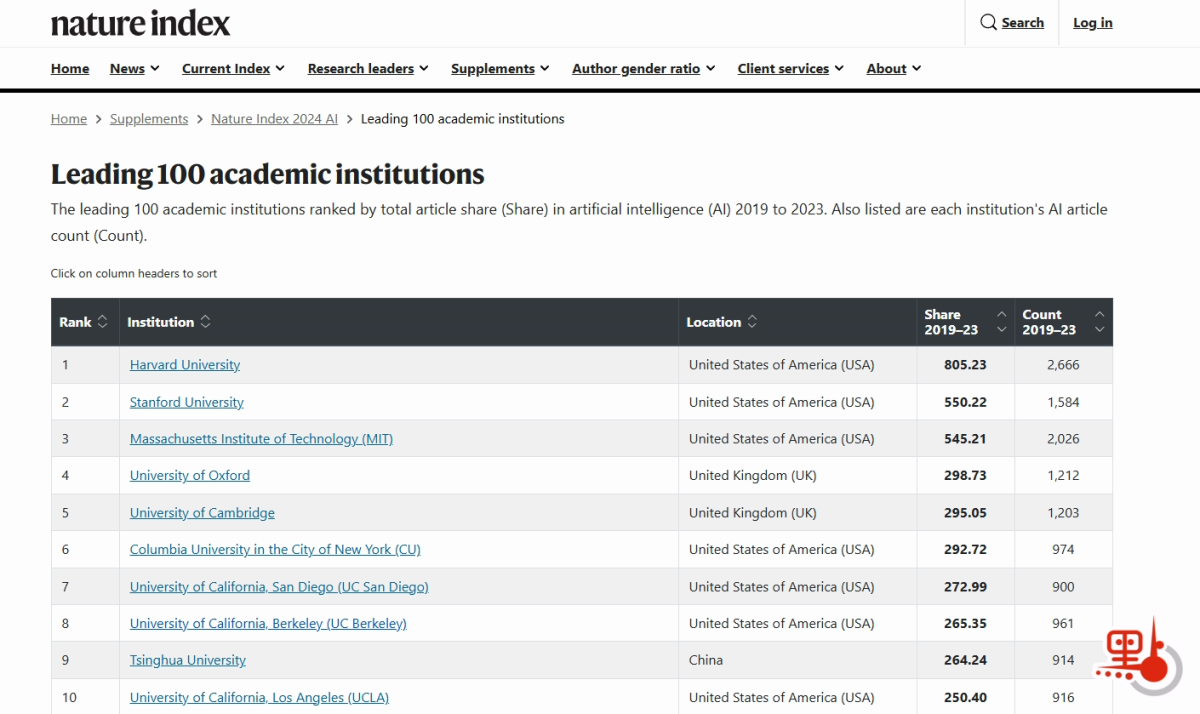
Task: Click the Count value 2,026
Action: pos(1063,439)
